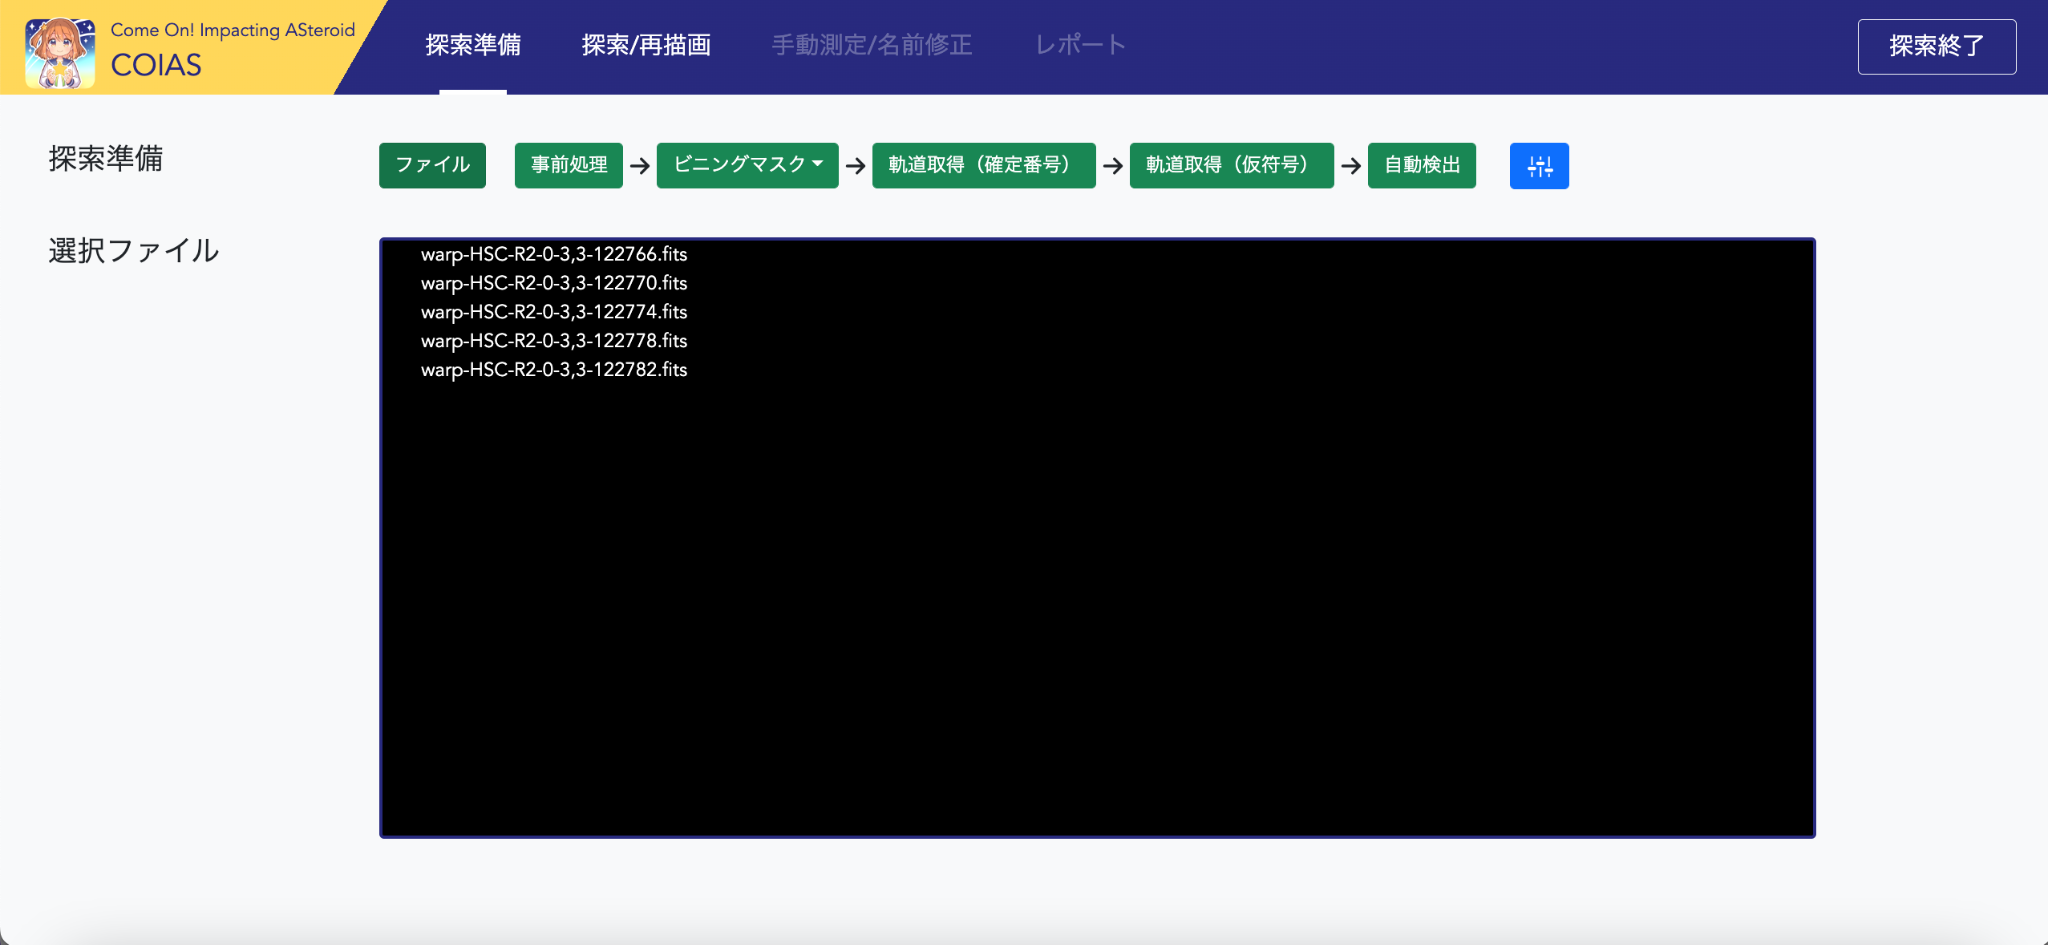The width and height of the screenshot is (2048, 945).
Task: Open the 探索/再描画 tab
Action: point(646,45)
